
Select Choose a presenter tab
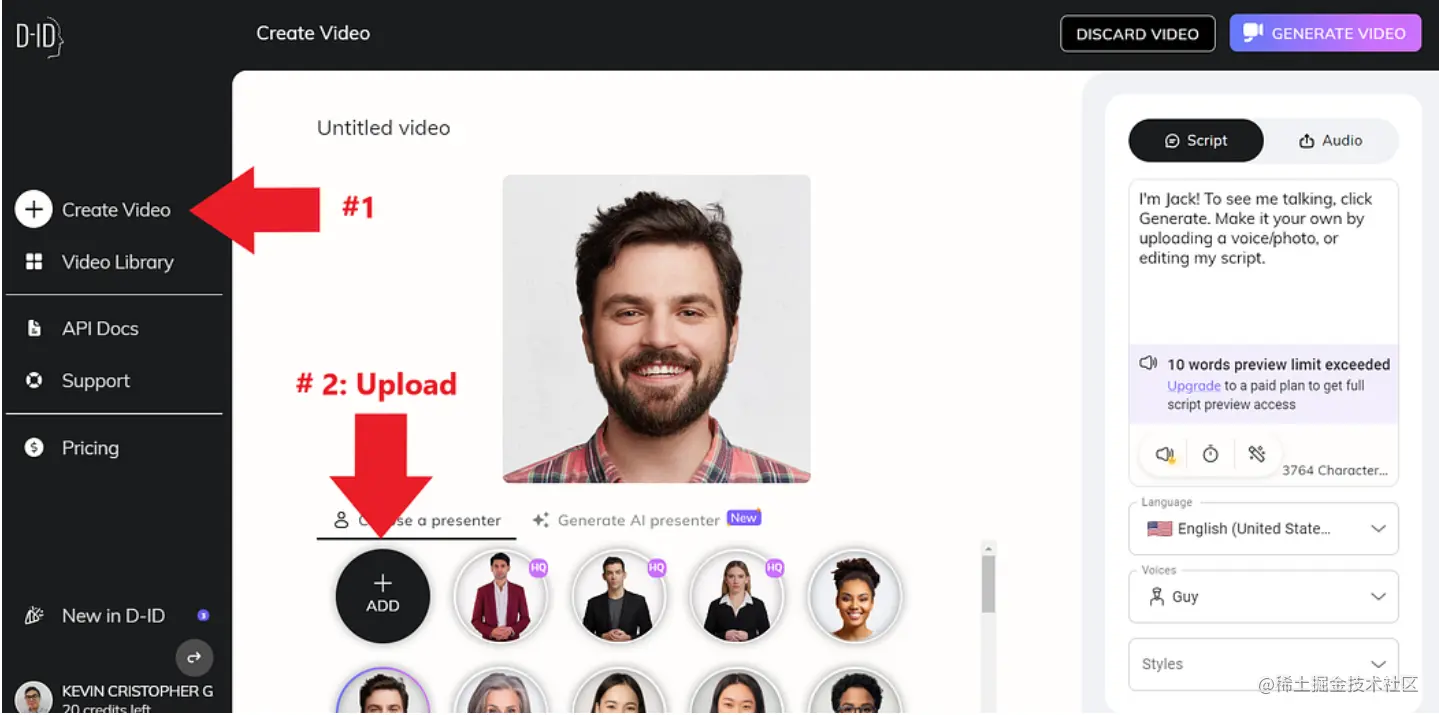(417, 520)
